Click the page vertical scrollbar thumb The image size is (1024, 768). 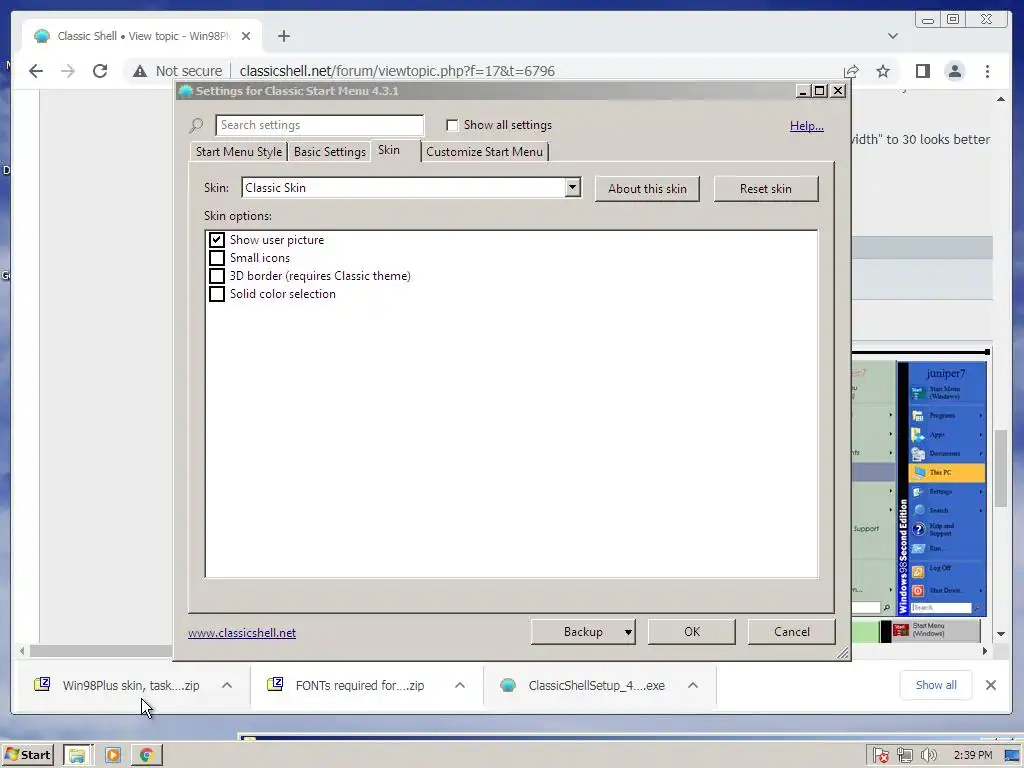click(x=1000, y=468)
